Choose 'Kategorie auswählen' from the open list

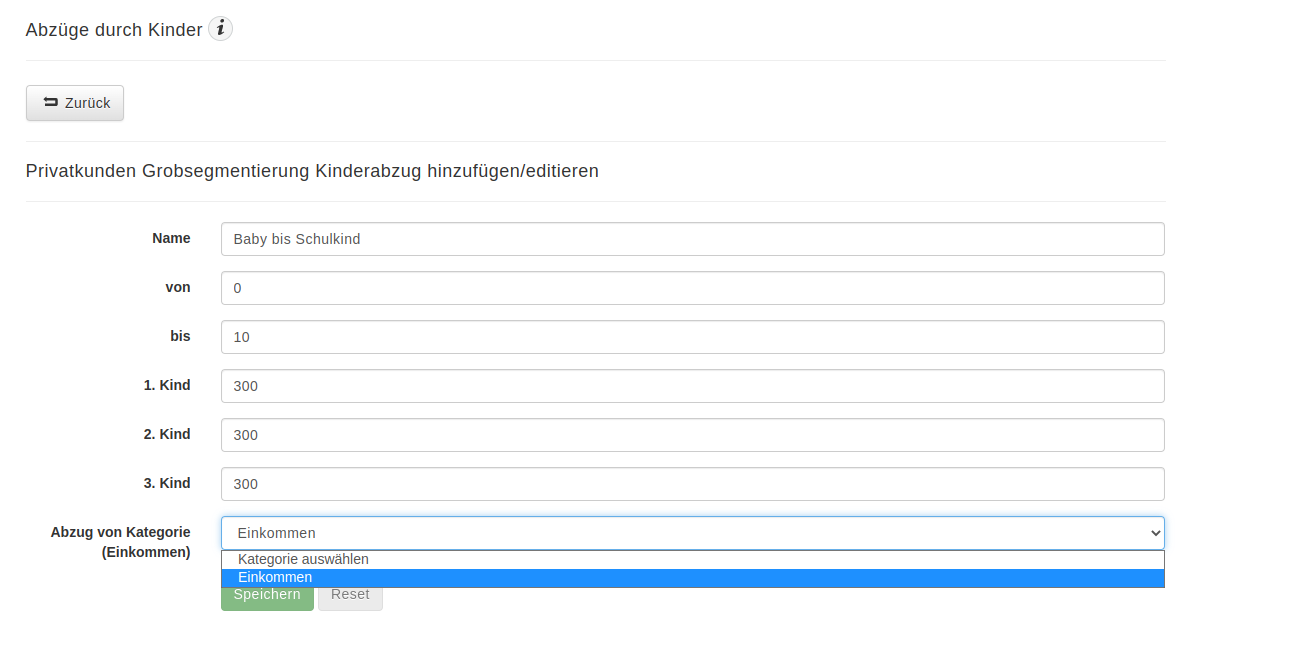click(304, 559)
